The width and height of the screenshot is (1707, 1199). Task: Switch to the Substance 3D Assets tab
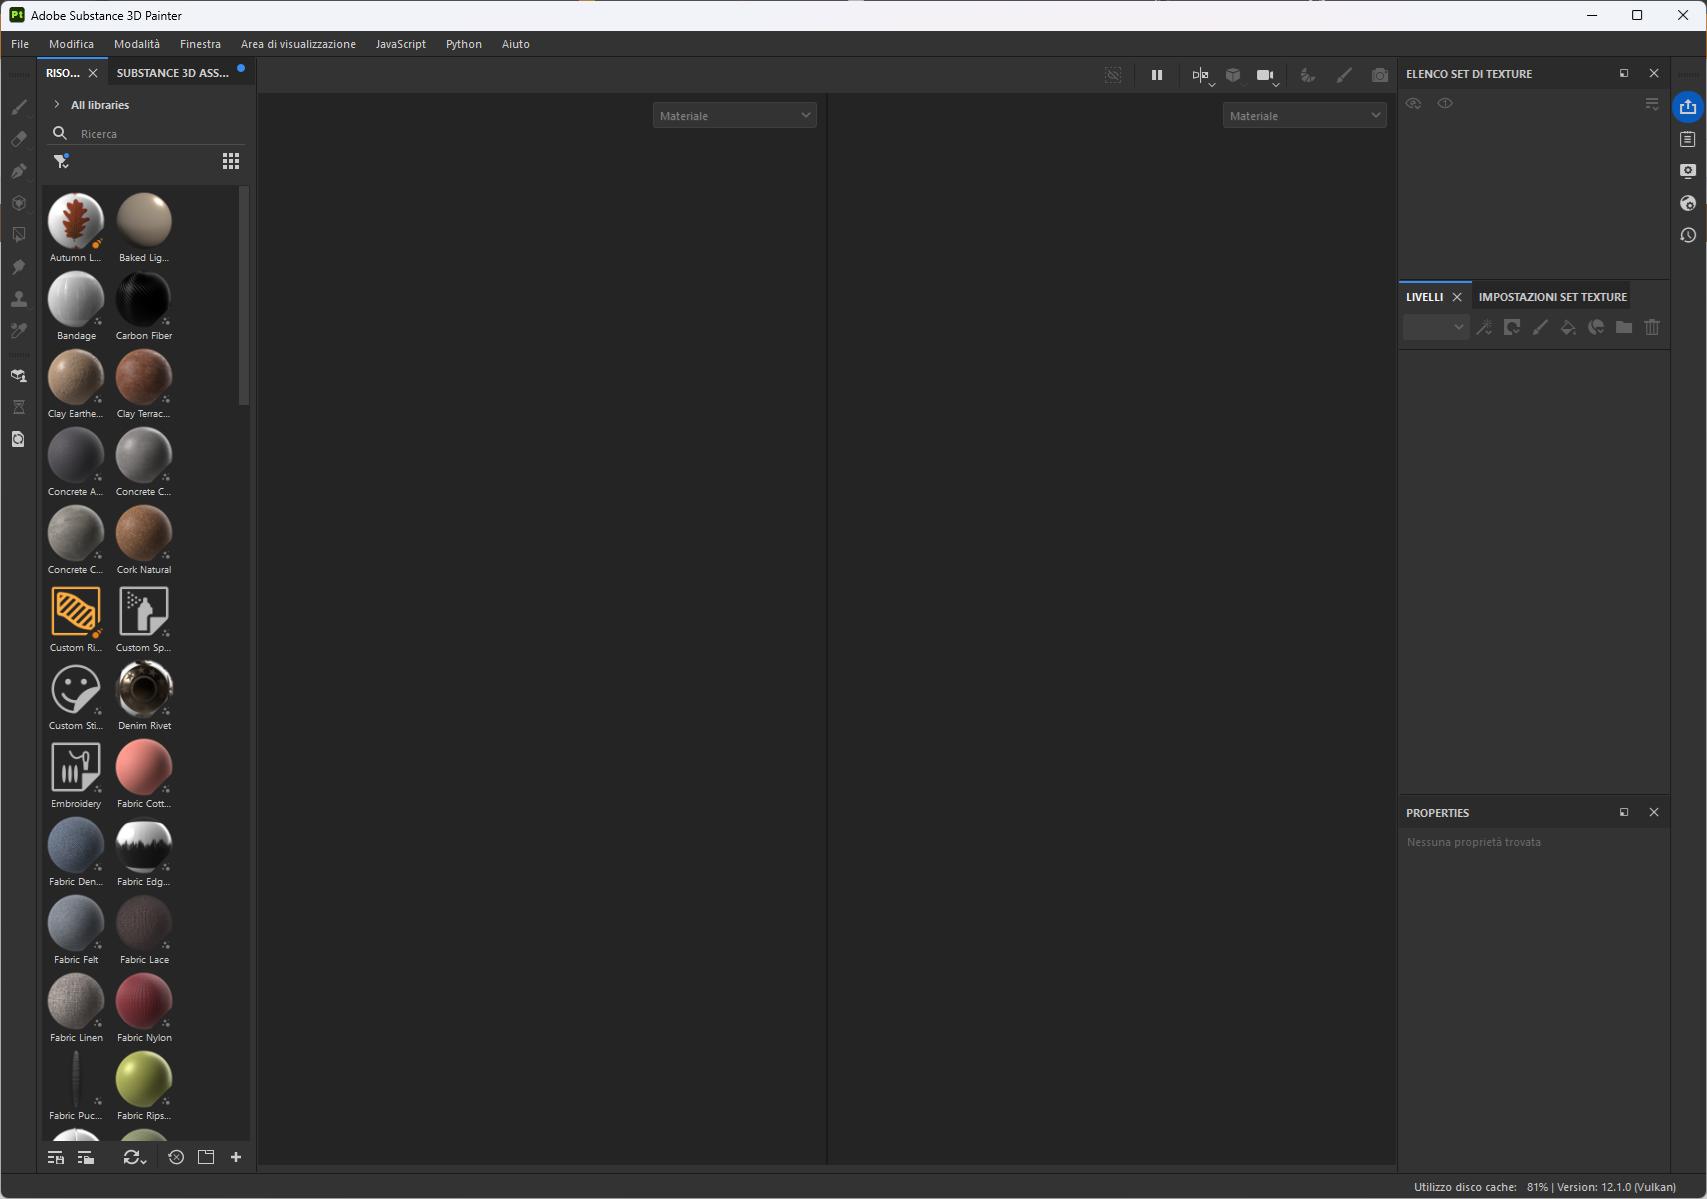(x=173, y=73)
